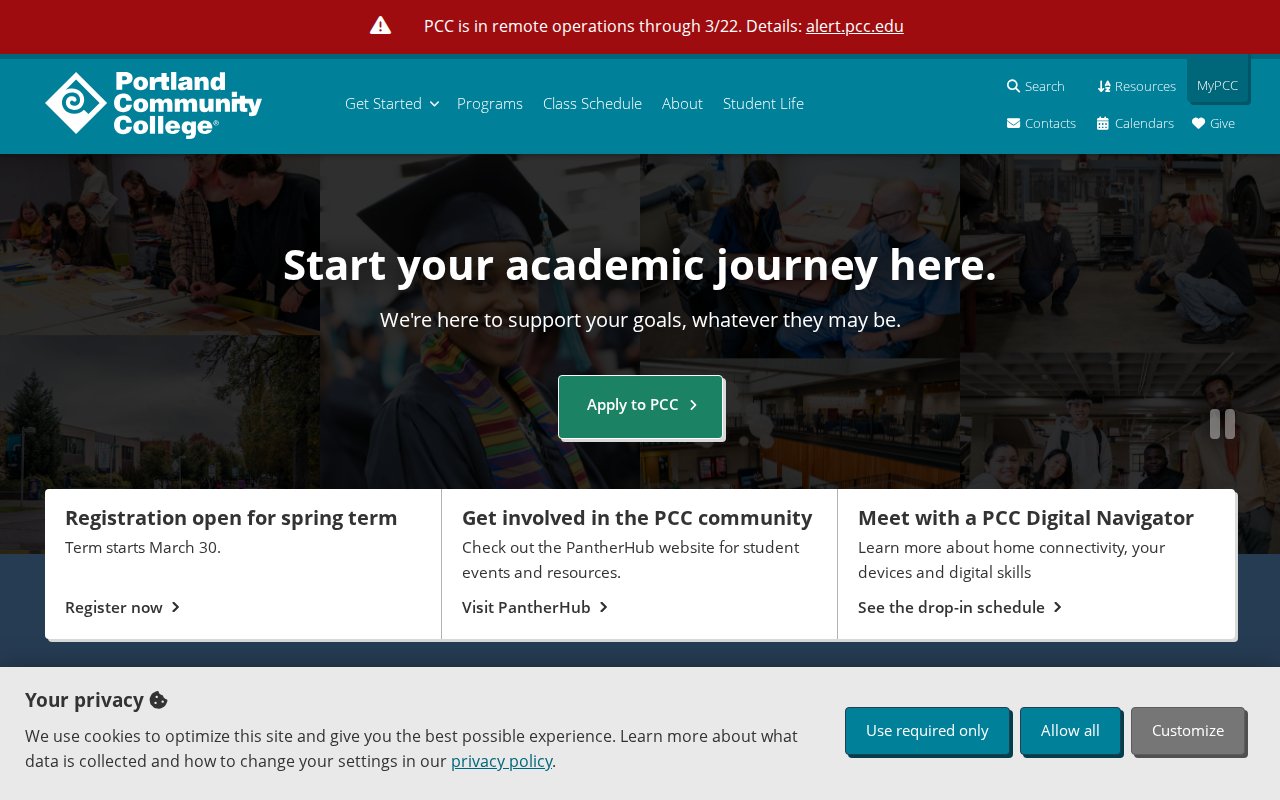Click the Contacts envelope icon
This screenshot has height=800, width=1280.
tap(1013, 123)
